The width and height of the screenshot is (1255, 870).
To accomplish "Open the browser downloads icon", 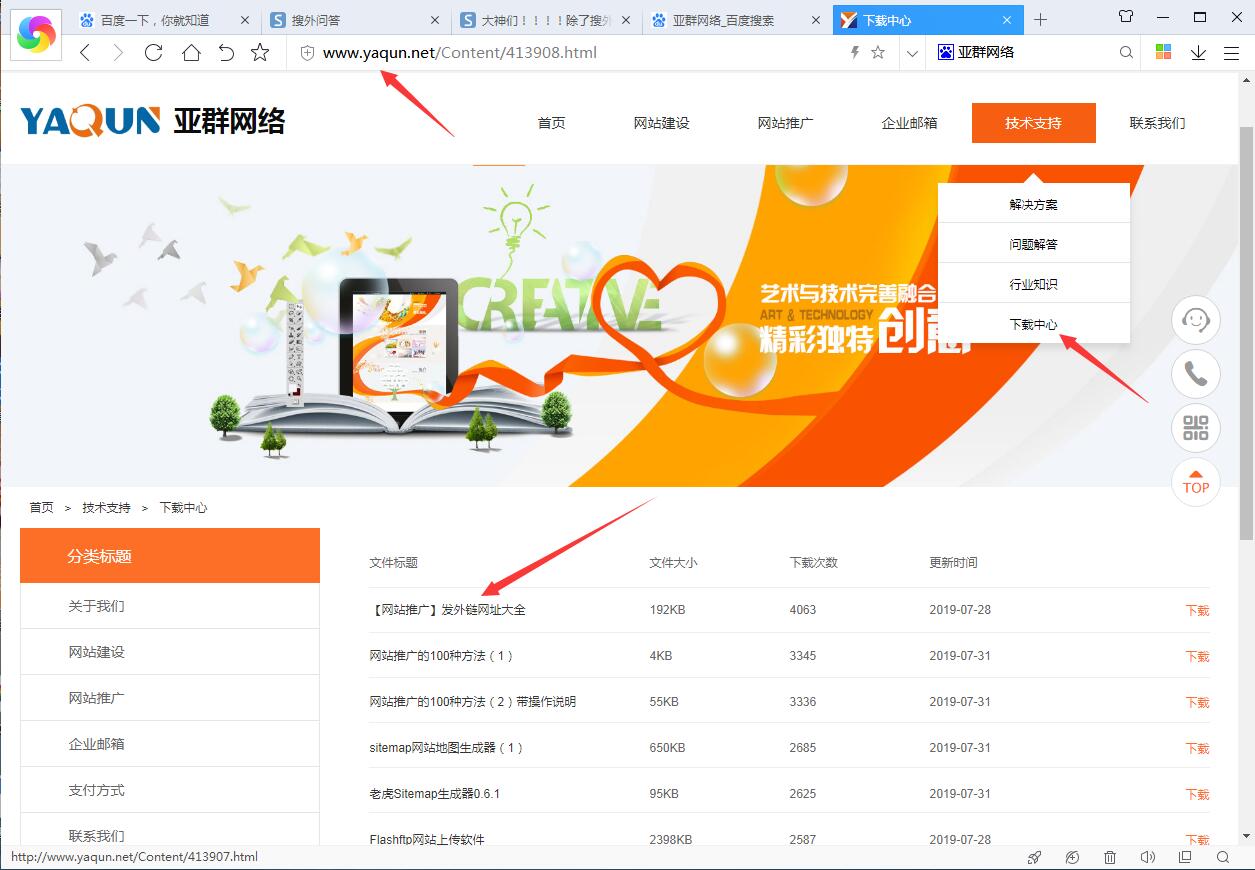I will [1198, 53].
